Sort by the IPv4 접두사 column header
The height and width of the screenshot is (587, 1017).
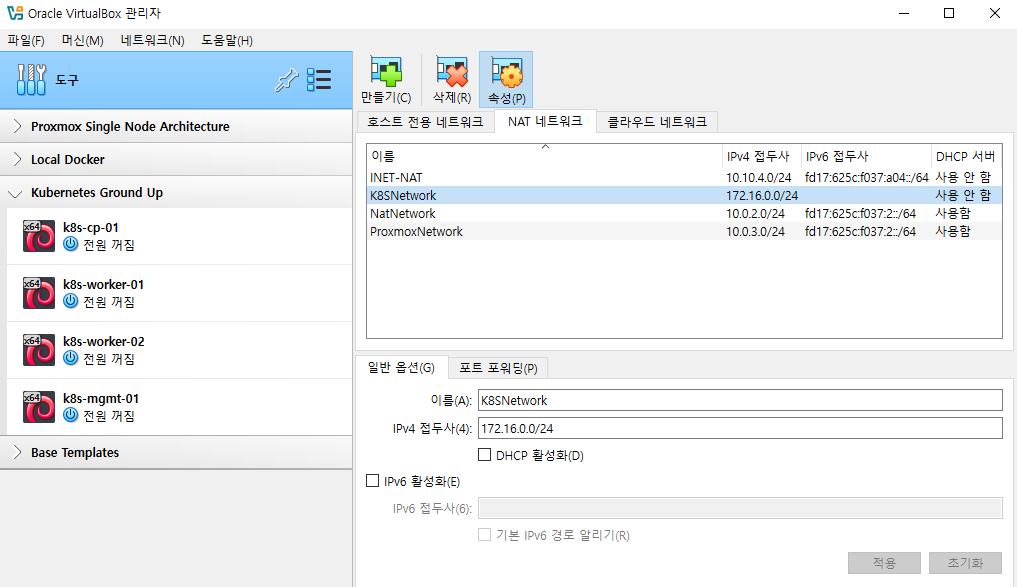pyautogui.click(x=761, y=156)
